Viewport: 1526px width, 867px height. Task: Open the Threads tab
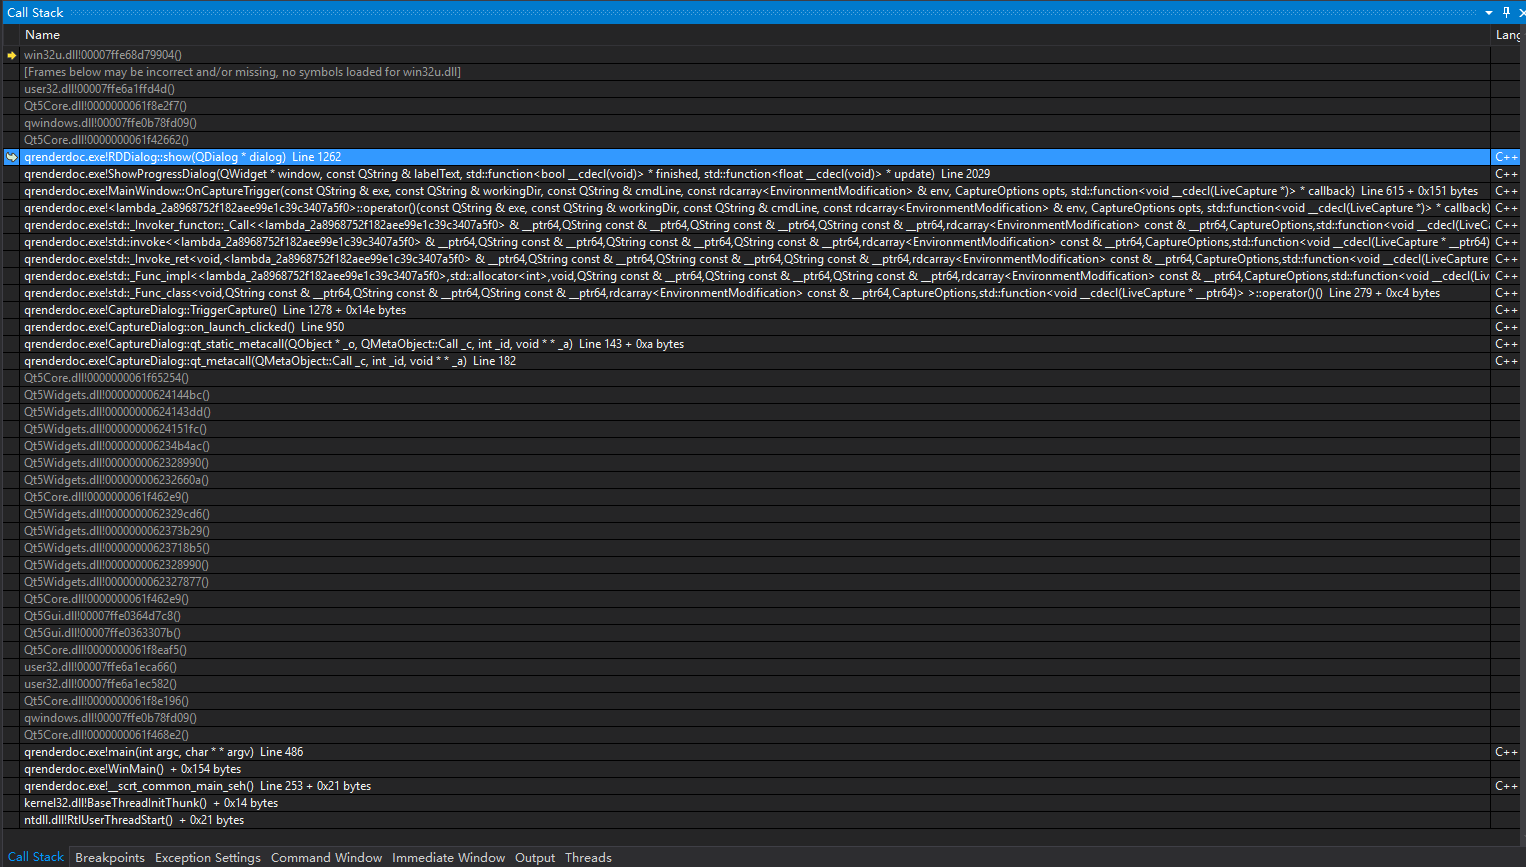[588, 857]
